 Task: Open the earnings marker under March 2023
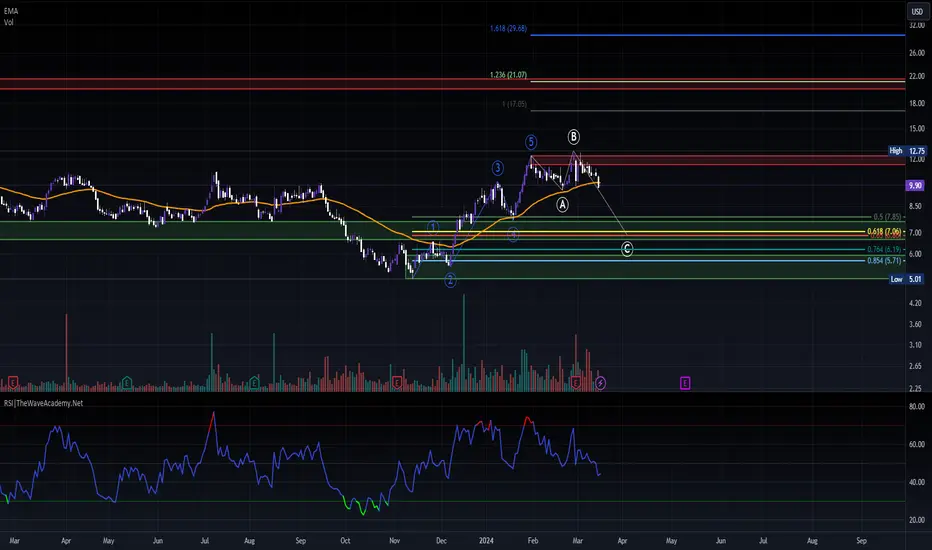click(13, 382)
